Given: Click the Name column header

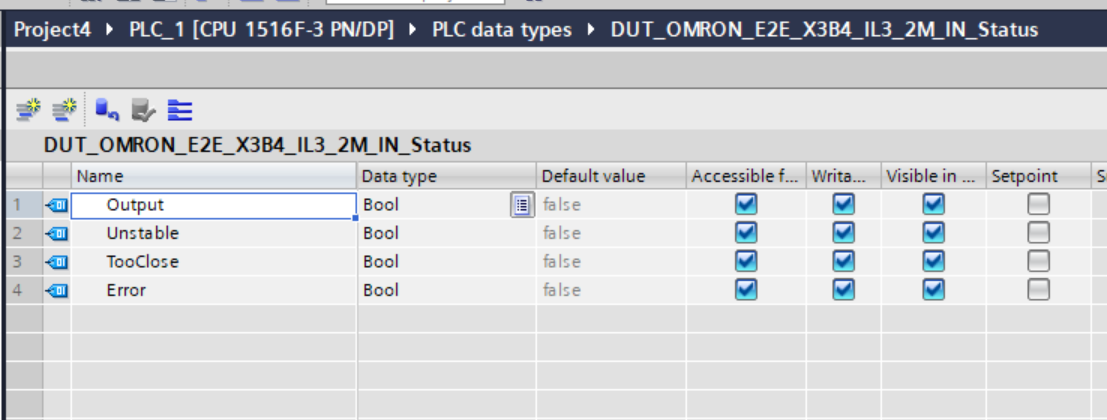Looking at the screenshot, I should pyautogui.click(x=214, y=176).
